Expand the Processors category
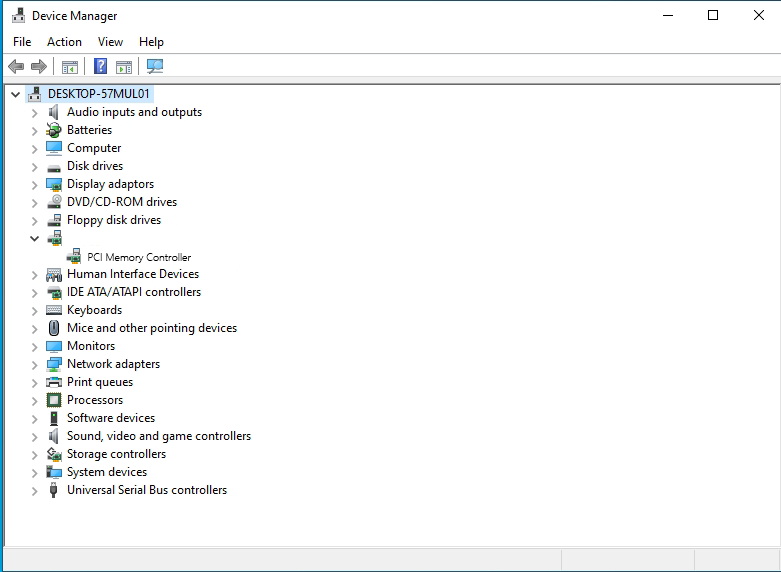Viewport: 781px width, 572px height. (34, 401)
